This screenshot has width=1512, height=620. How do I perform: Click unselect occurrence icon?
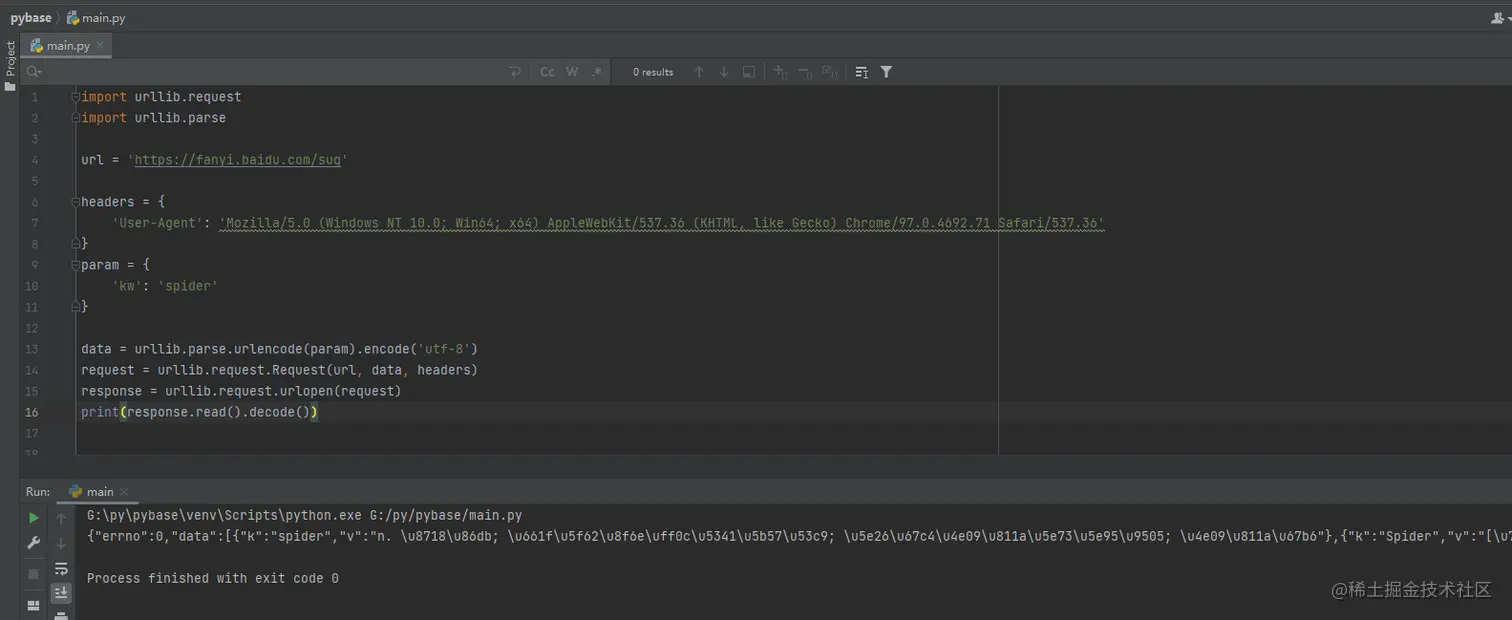point(805,72)
